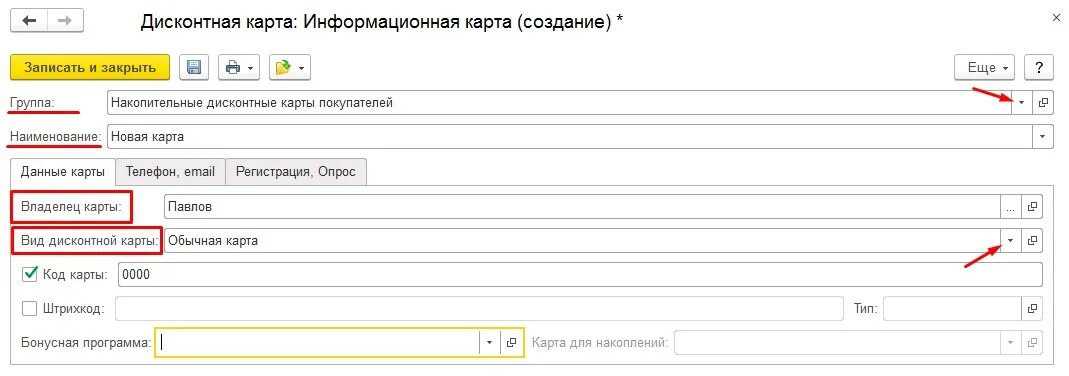This screenshot has width=1069, height=376.
Task: Open help with the question mark button
Action: [x=1039, y=67]
